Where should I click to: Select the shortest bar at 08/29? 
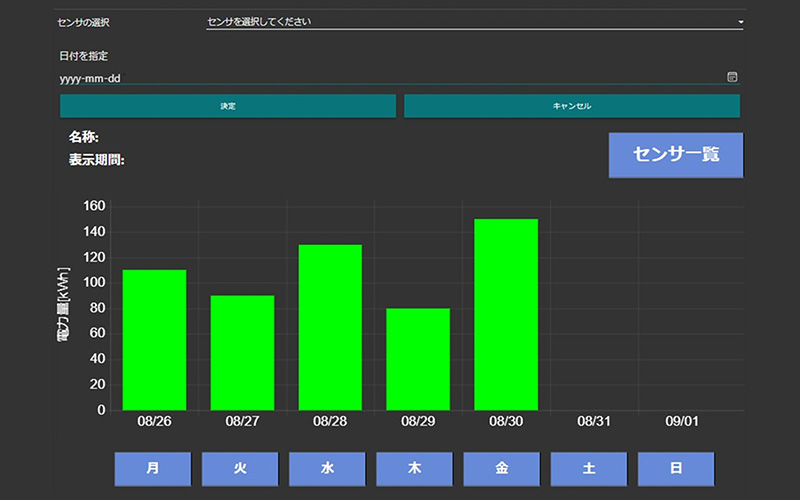tap(418, 359)
